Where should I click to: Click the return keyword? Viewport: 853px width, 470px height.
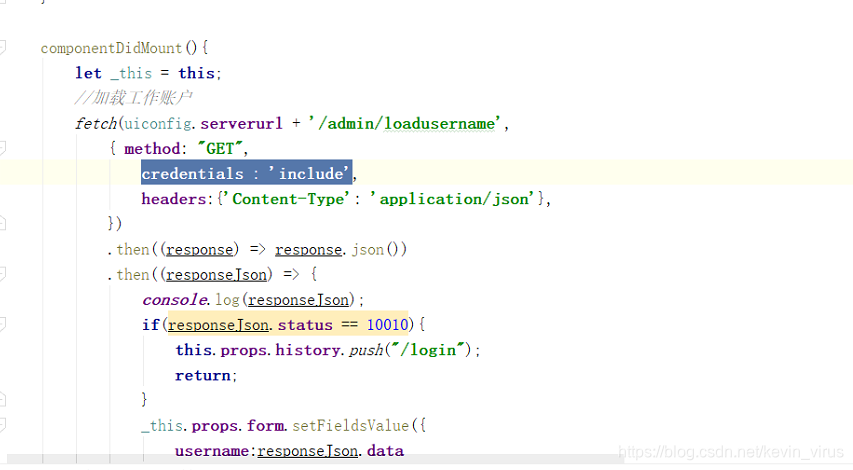point(203,375)
